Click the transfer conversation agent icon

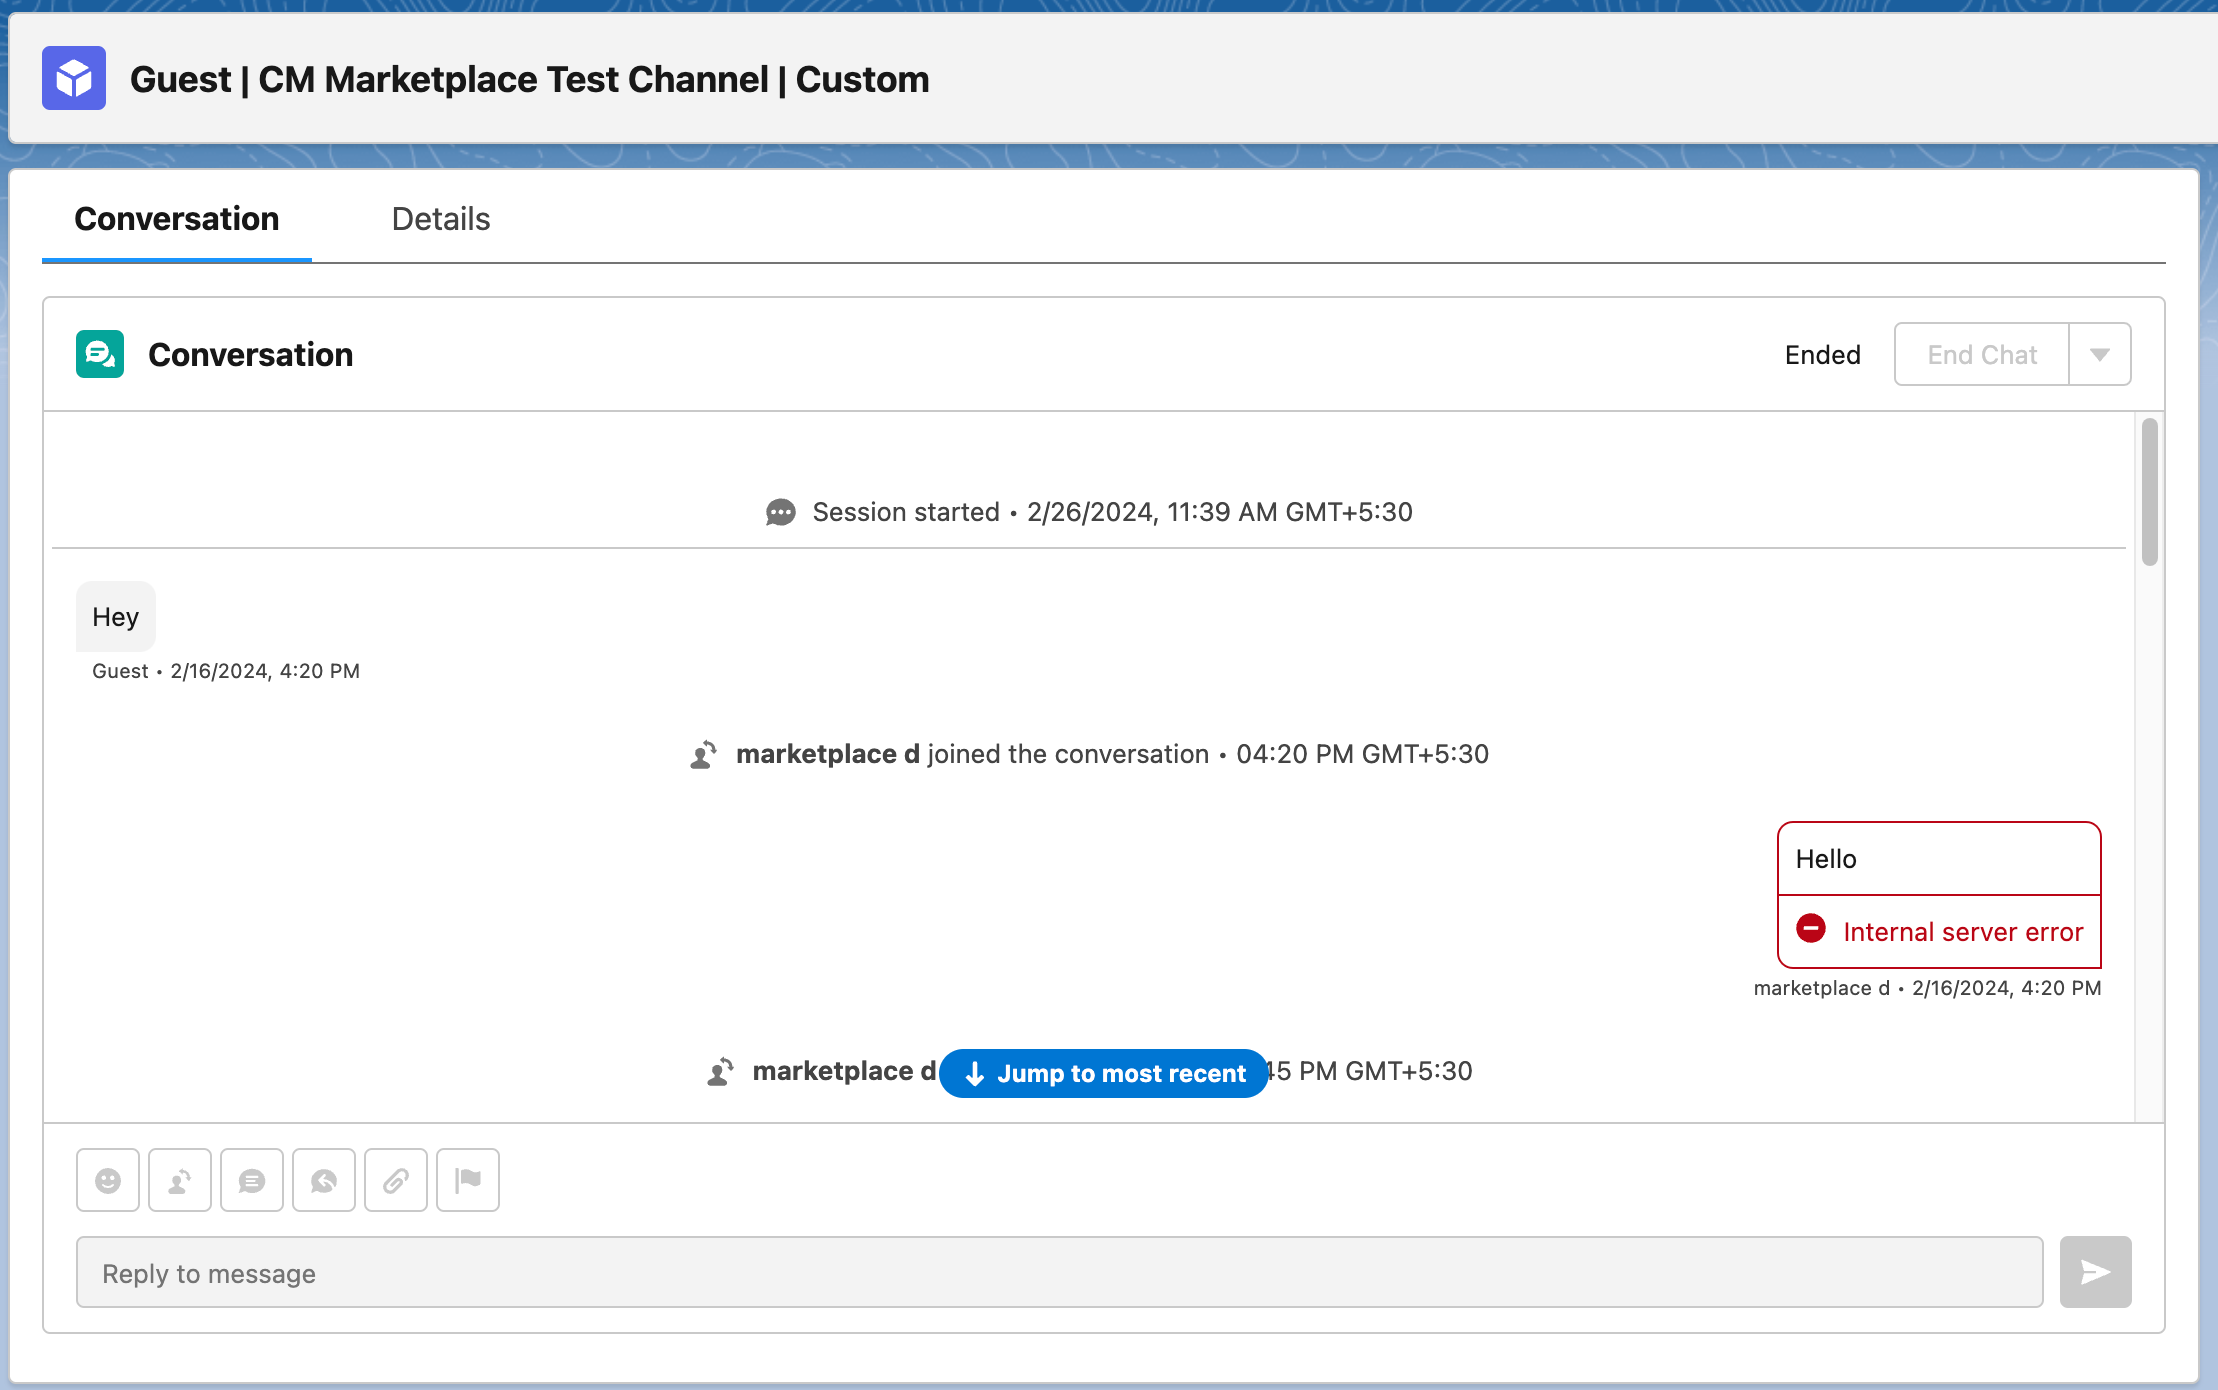(180, 1181)
